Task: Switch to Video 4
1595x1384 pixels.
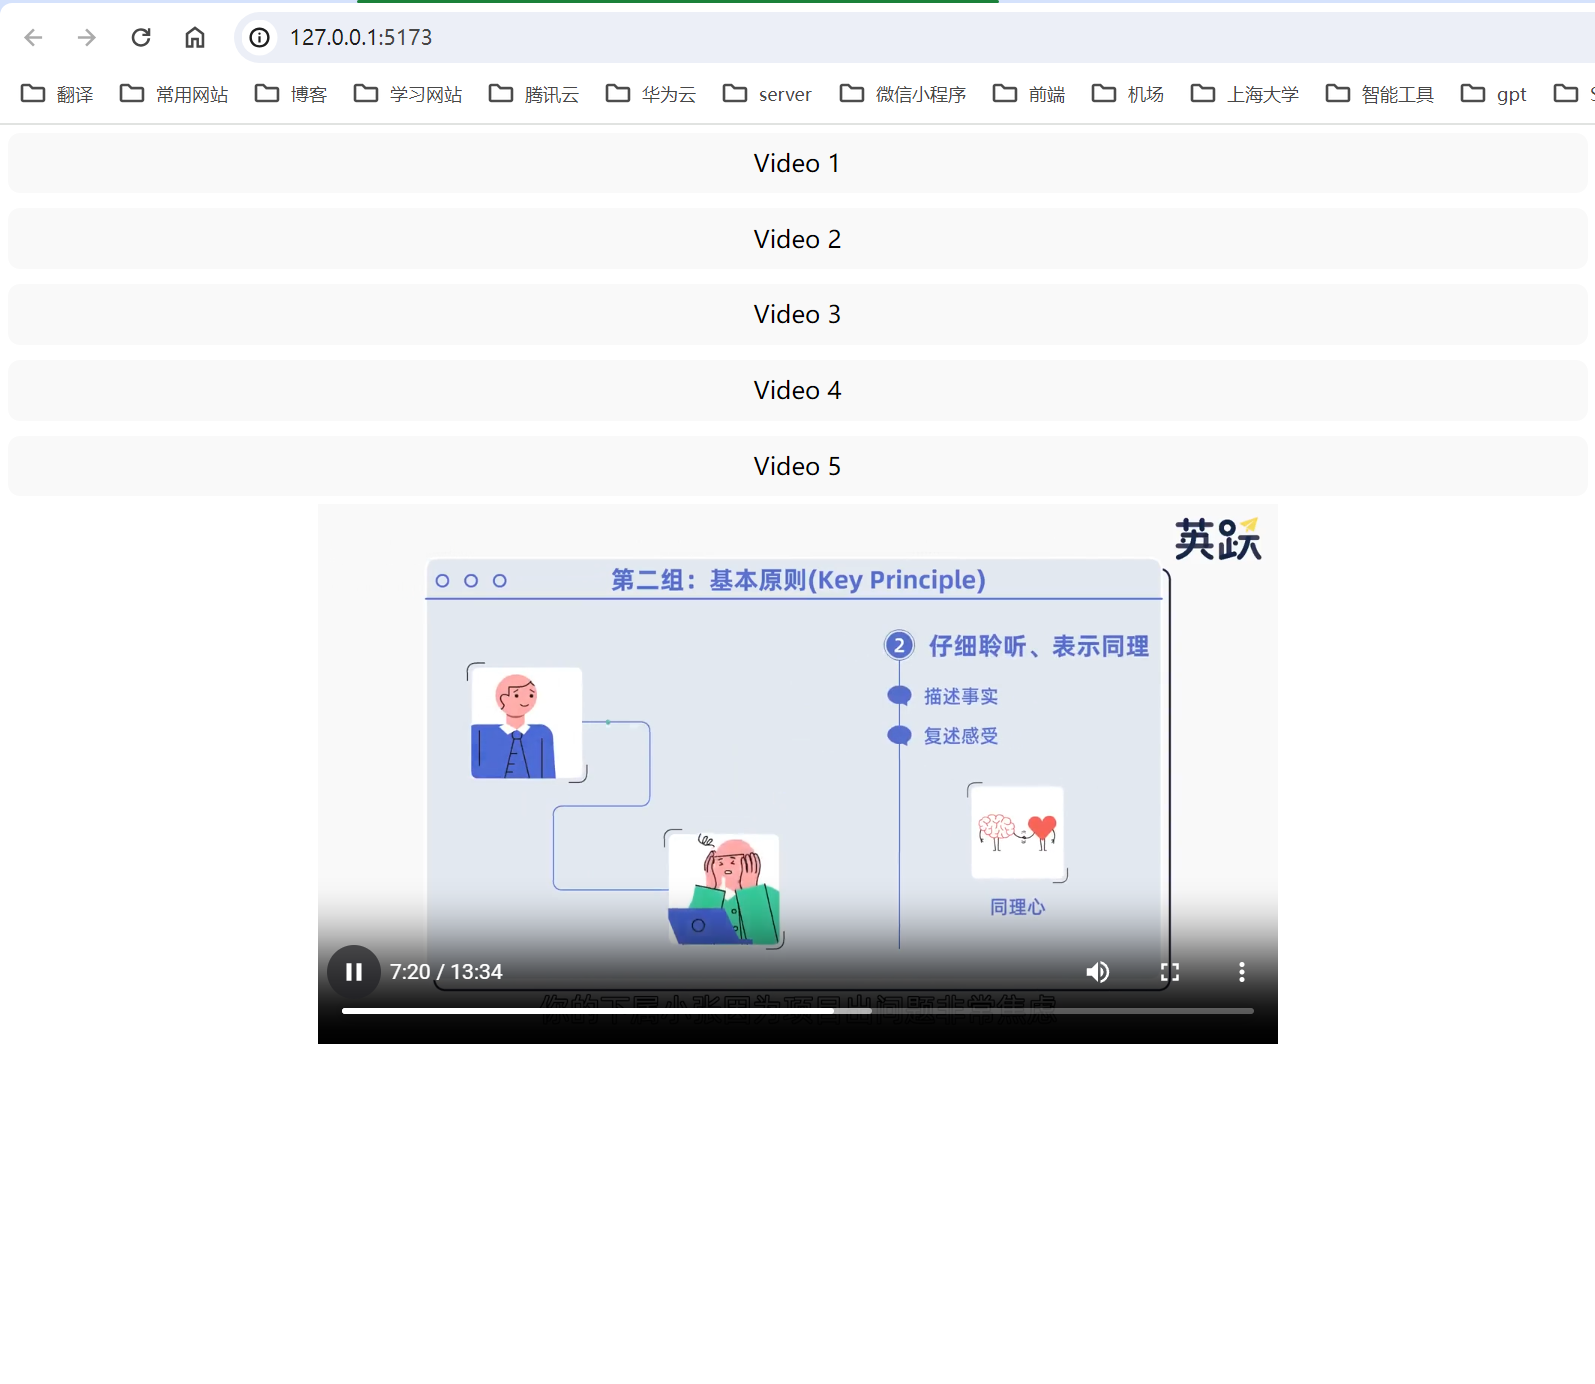Action: coord(797,390)
